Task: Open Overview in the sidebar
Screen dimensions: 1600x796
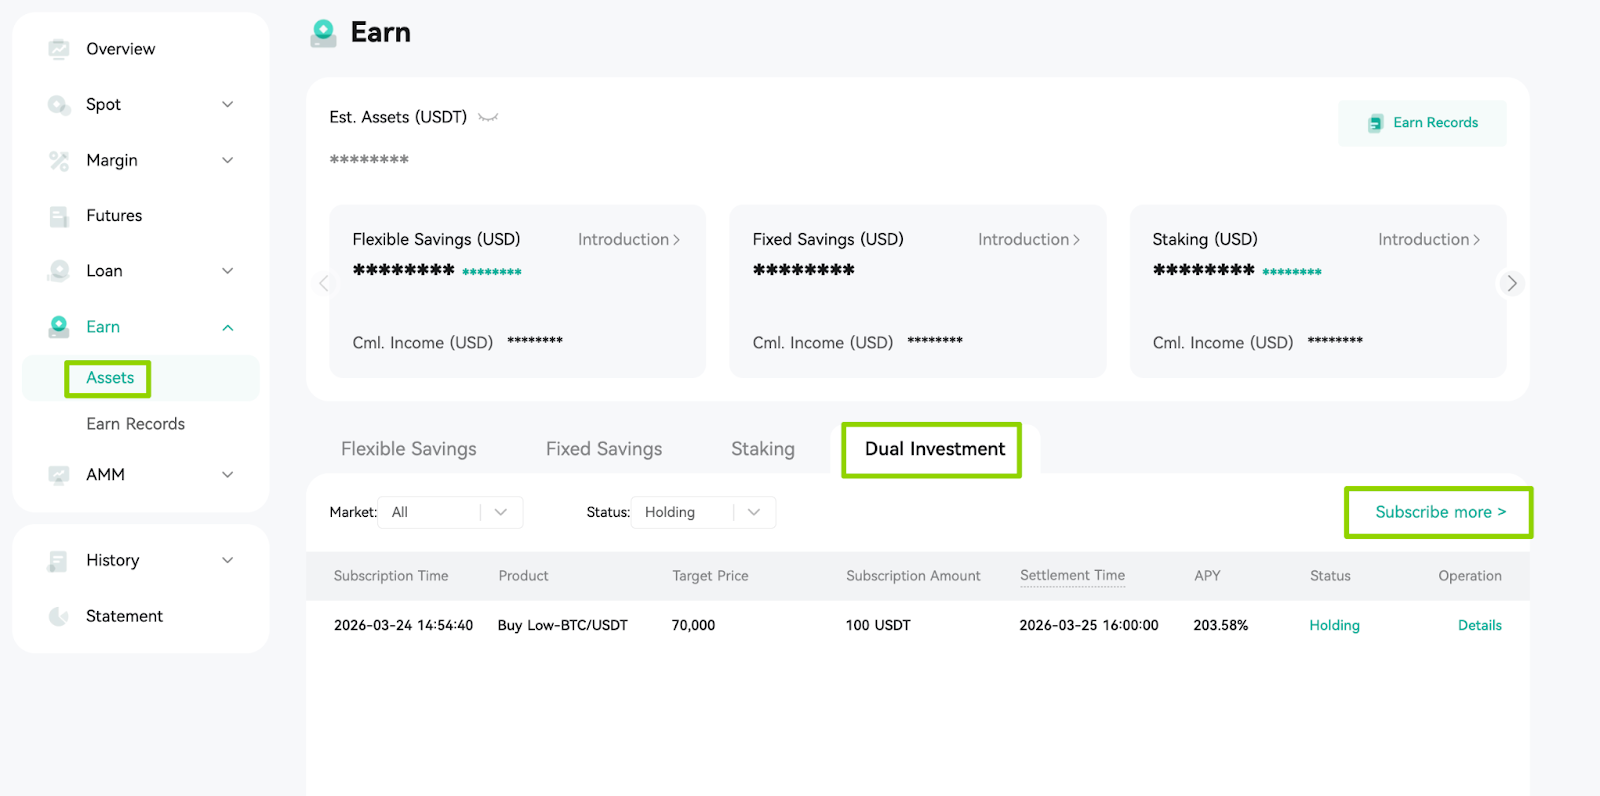Action: click(121, 49)
